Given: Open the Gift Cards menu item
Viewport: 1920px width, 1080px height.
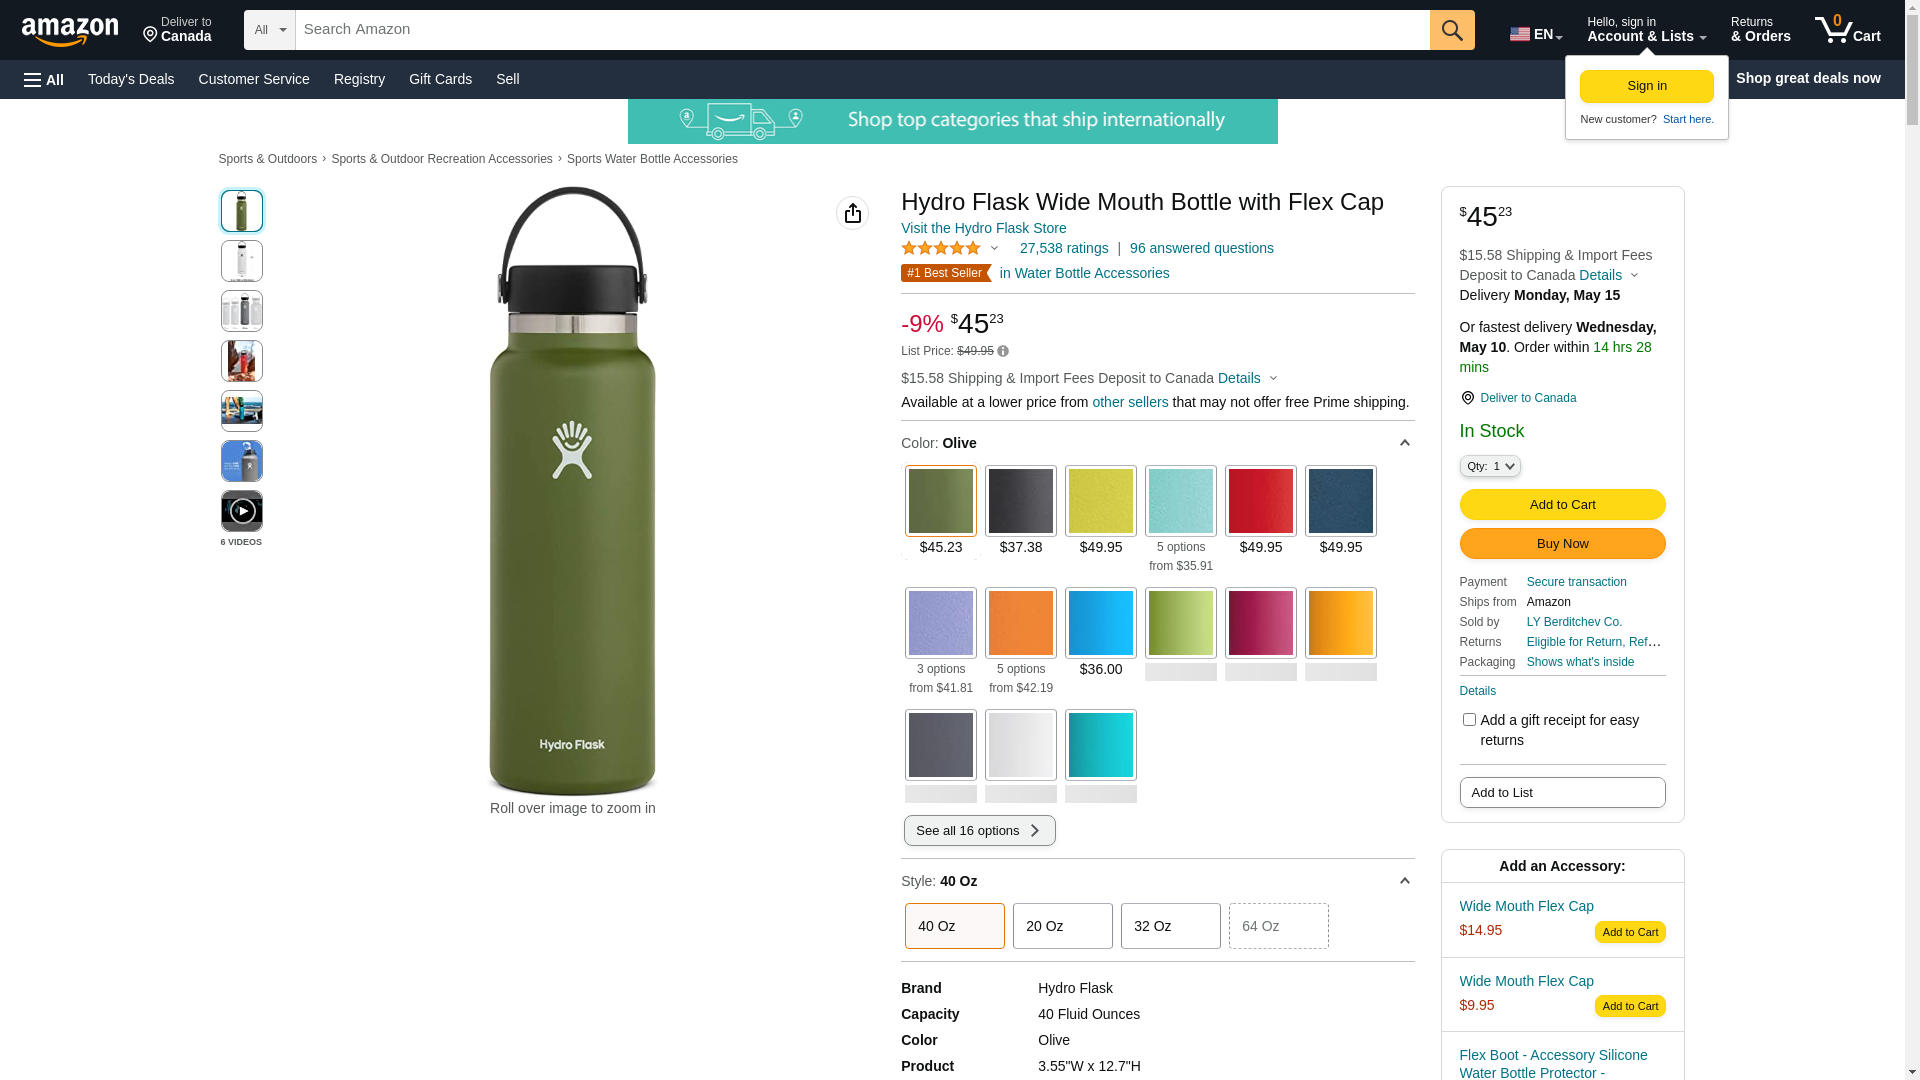Looking at the screenshot, I should tap(440, 79).
